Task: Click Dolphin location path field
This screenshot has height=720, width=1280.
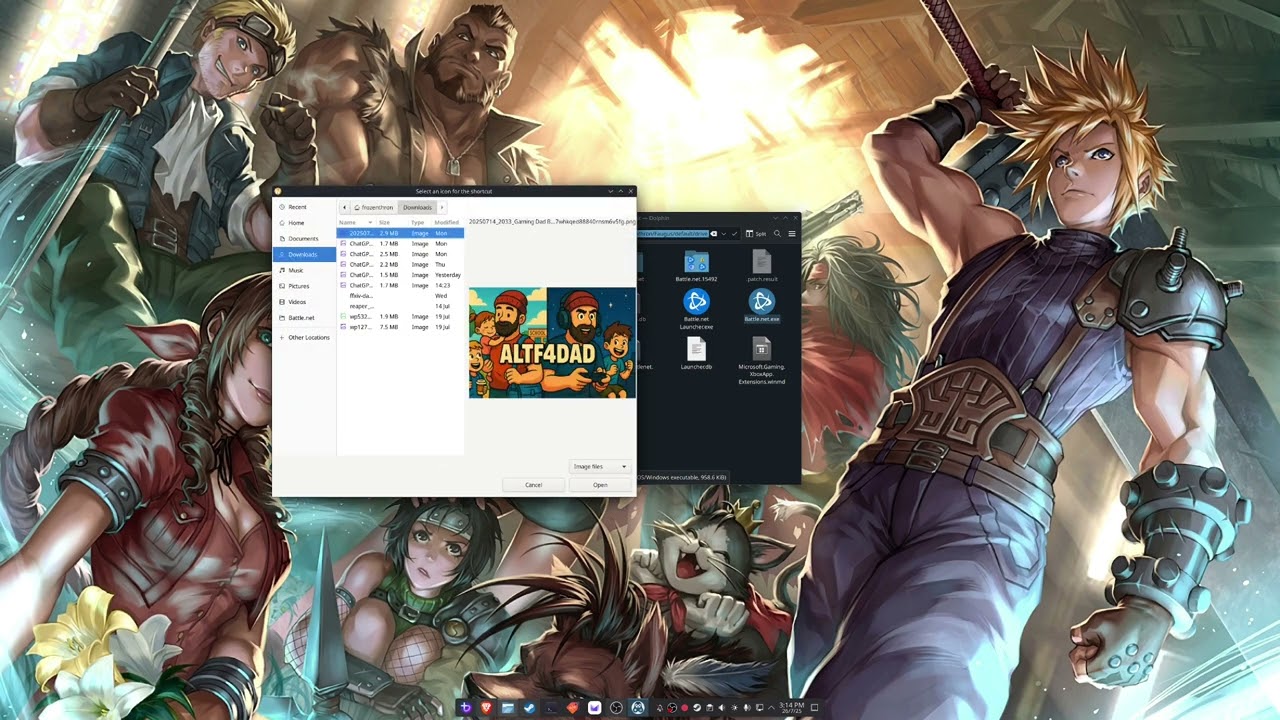Action: [x=673, y=234]
